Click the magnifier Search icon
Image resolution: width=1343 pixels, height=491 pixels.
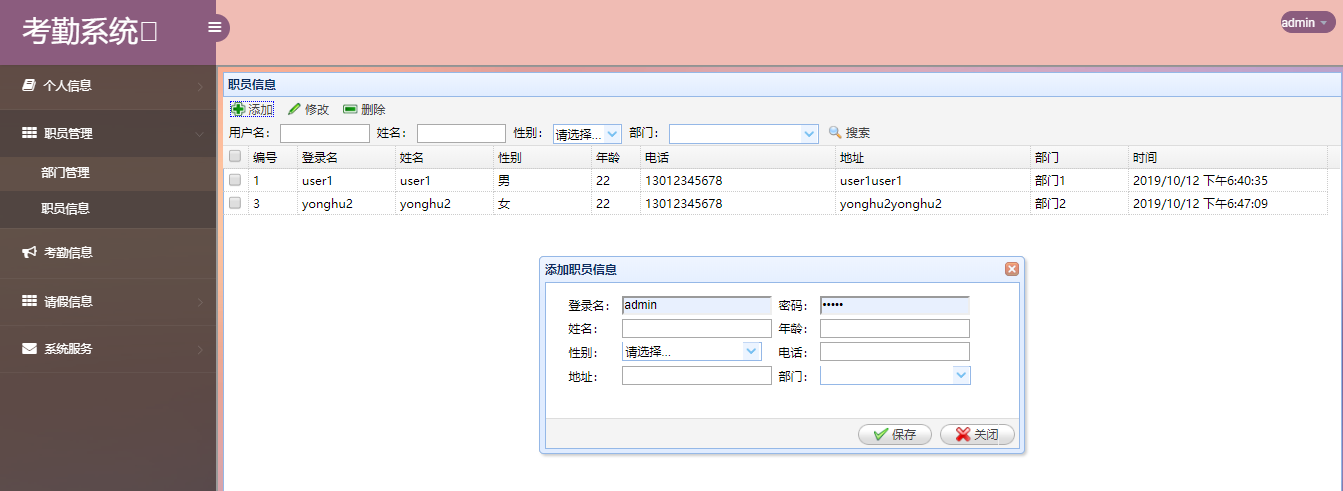(835, 132)
